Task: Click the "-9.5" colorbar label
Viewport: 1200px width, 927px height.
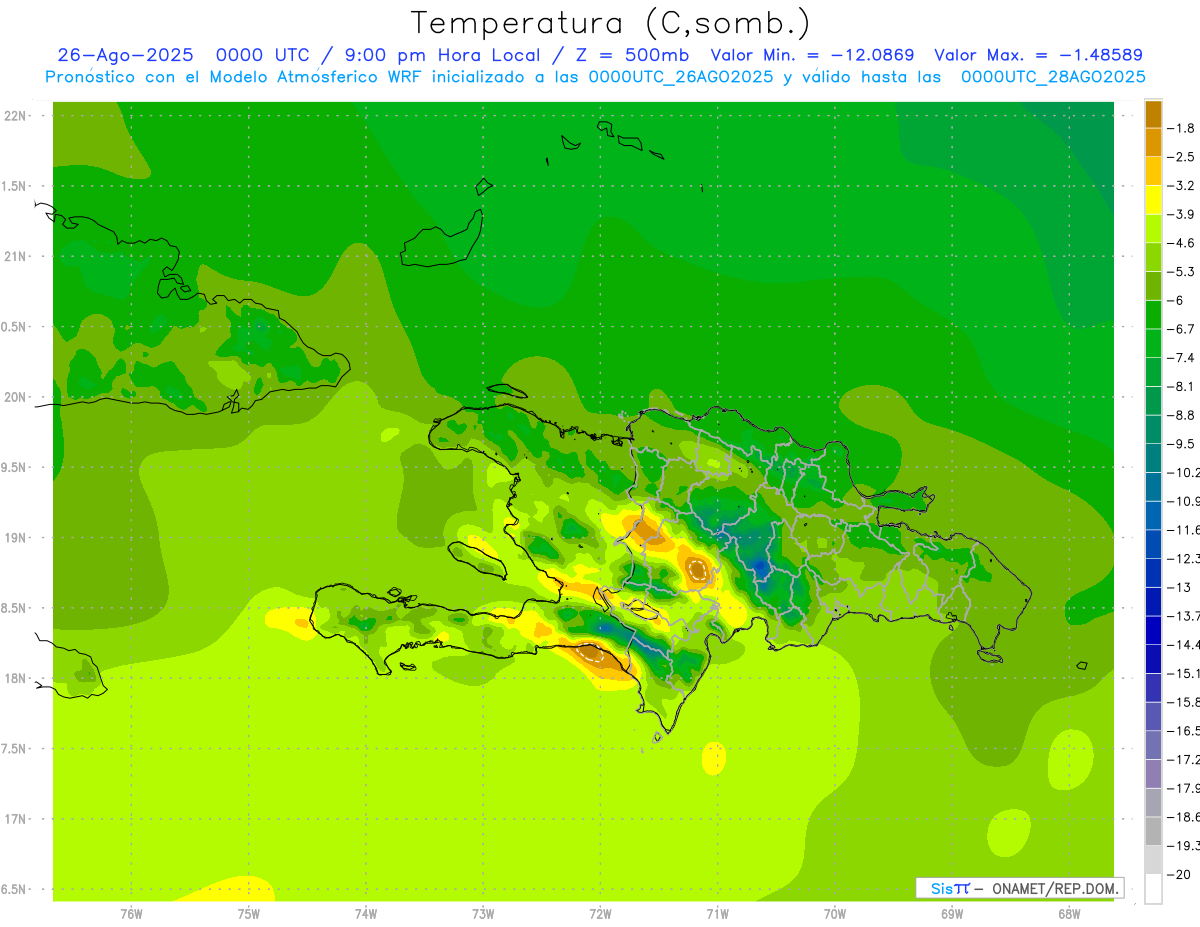Action: click(1182, 444)
